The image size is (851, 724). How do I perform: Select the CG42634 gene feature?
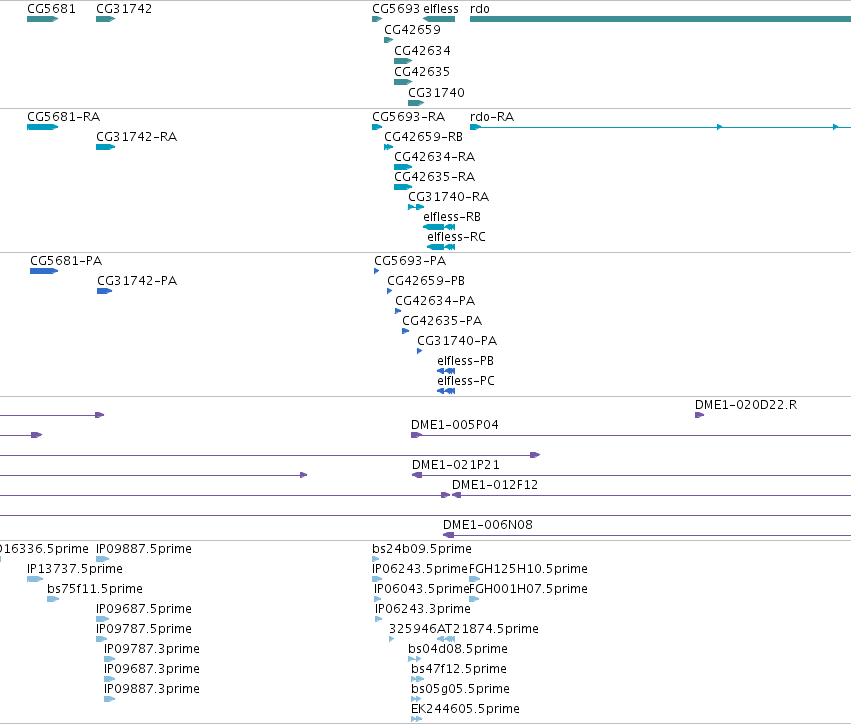(x=403, y=61)
